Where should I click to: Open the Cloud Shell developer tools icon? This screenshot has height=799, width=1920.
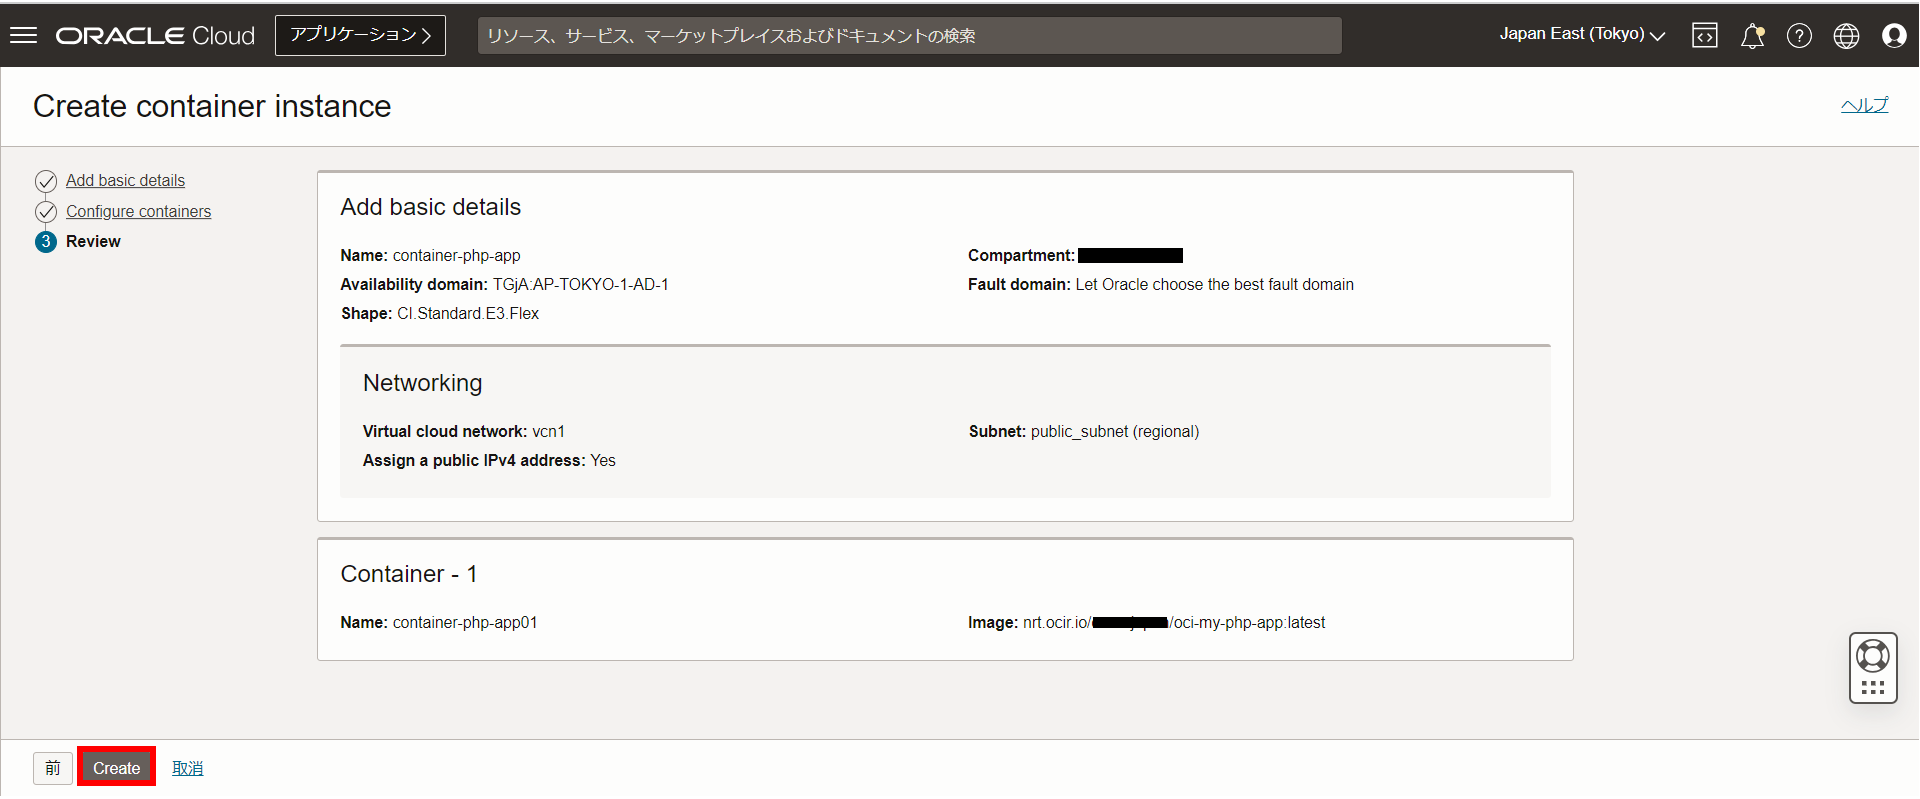pyautogui.click(x=1705, y=36)
